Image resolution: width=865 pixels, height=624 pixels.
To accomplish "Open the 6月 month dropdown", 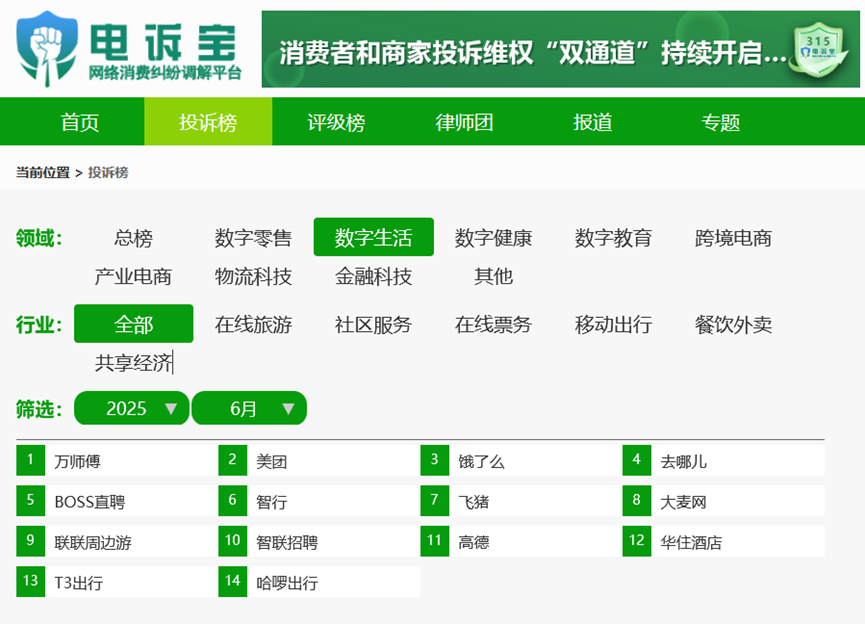I will 249,408.
